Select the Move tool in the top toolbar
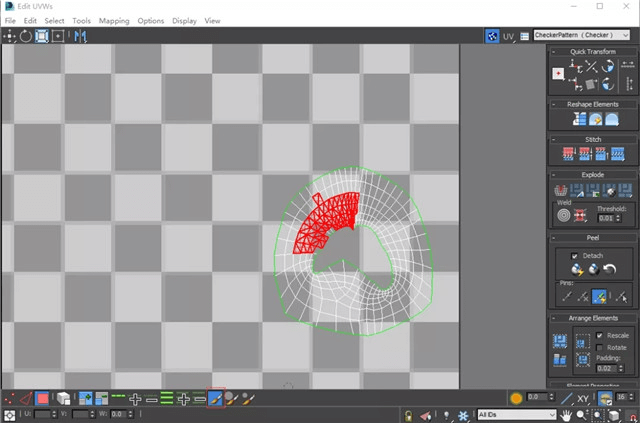640x423 pixels. pyautogui.click(x=9, y=36)
